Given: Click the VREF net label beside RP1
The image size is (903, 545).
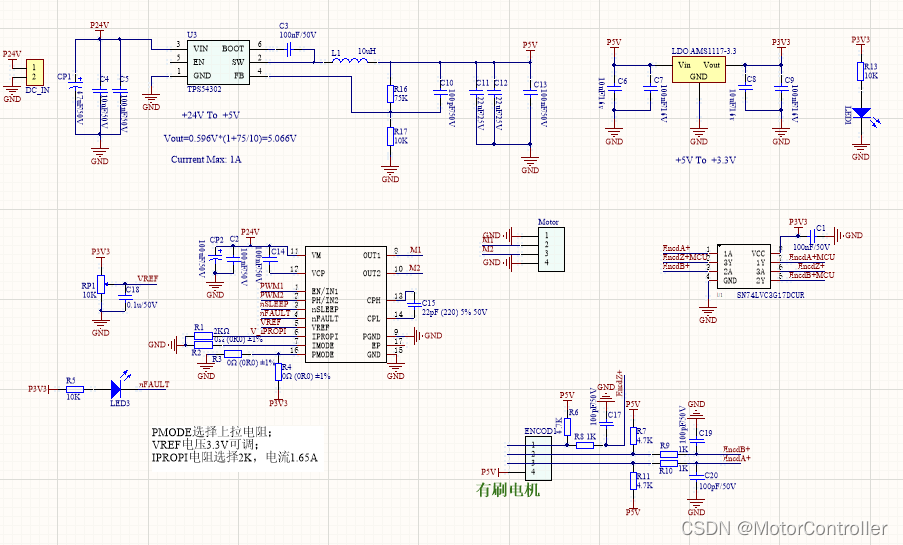Looking at the screenshot, I should point(147,278).
